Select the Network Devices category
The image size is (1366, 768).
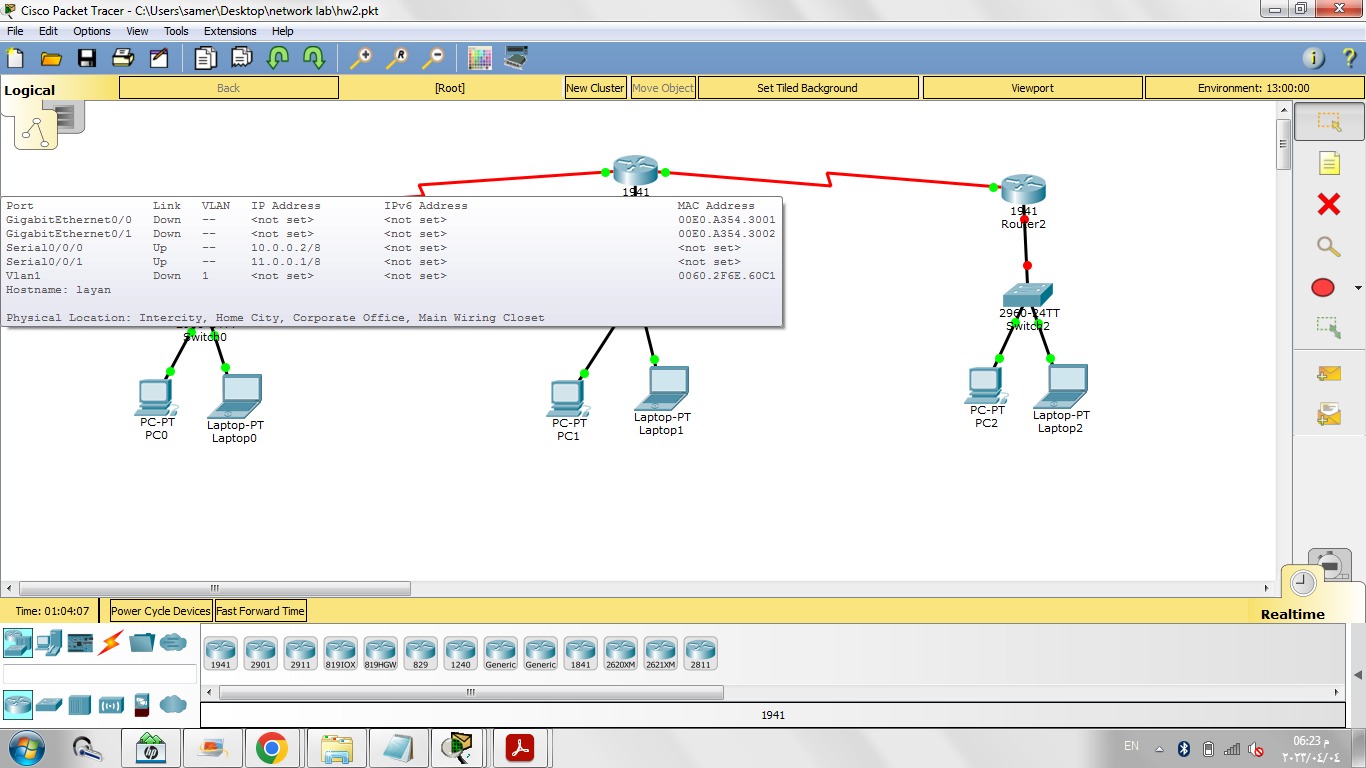pos(18,642)
